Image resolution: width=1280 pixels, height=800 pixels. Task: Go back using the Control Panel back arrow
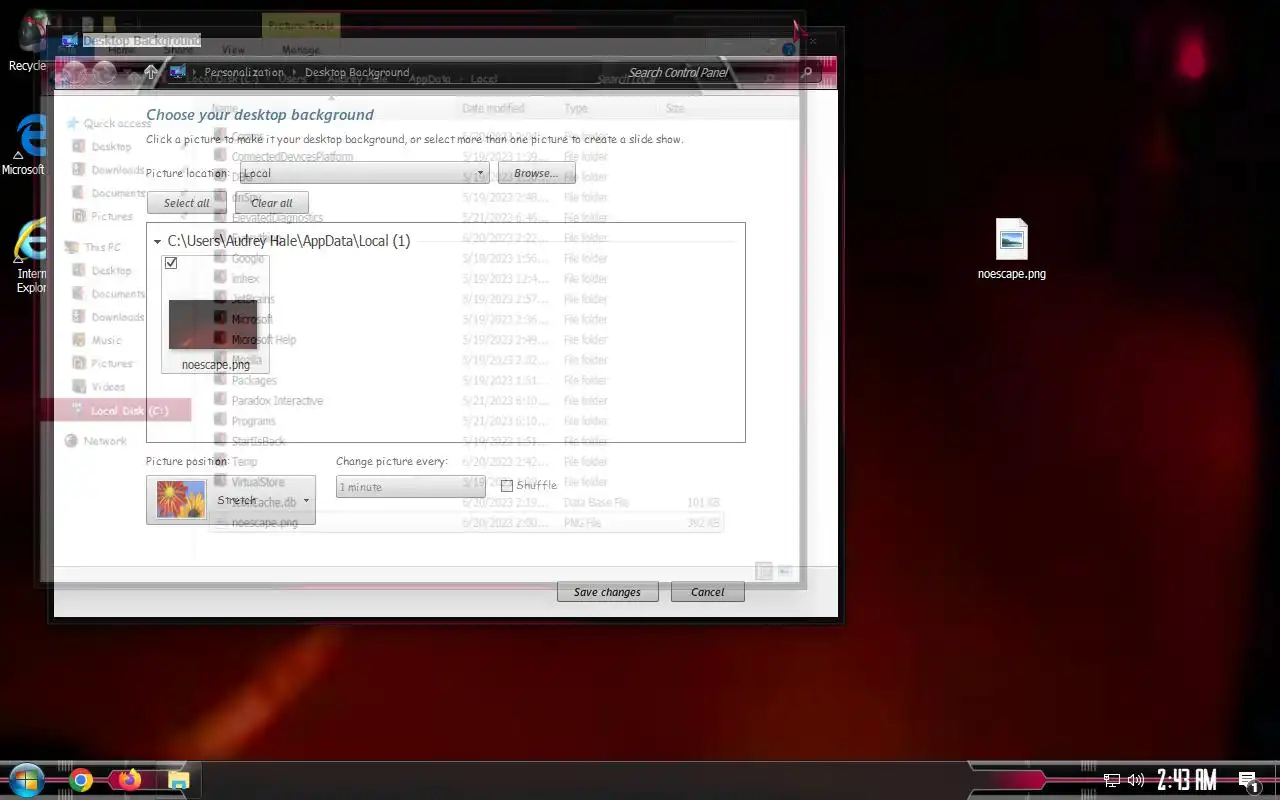[74, 72]
